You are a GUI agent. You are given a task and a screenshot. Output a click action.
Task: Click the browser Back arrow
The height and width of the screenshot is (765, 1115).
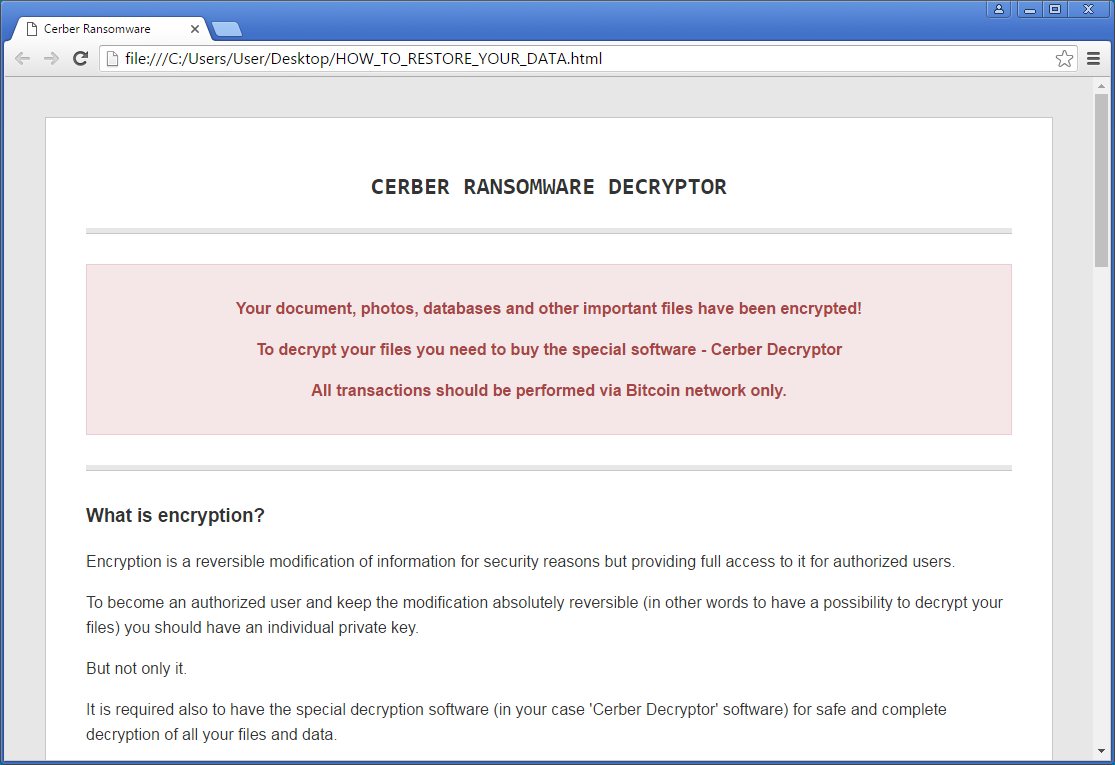coord(22,59)
